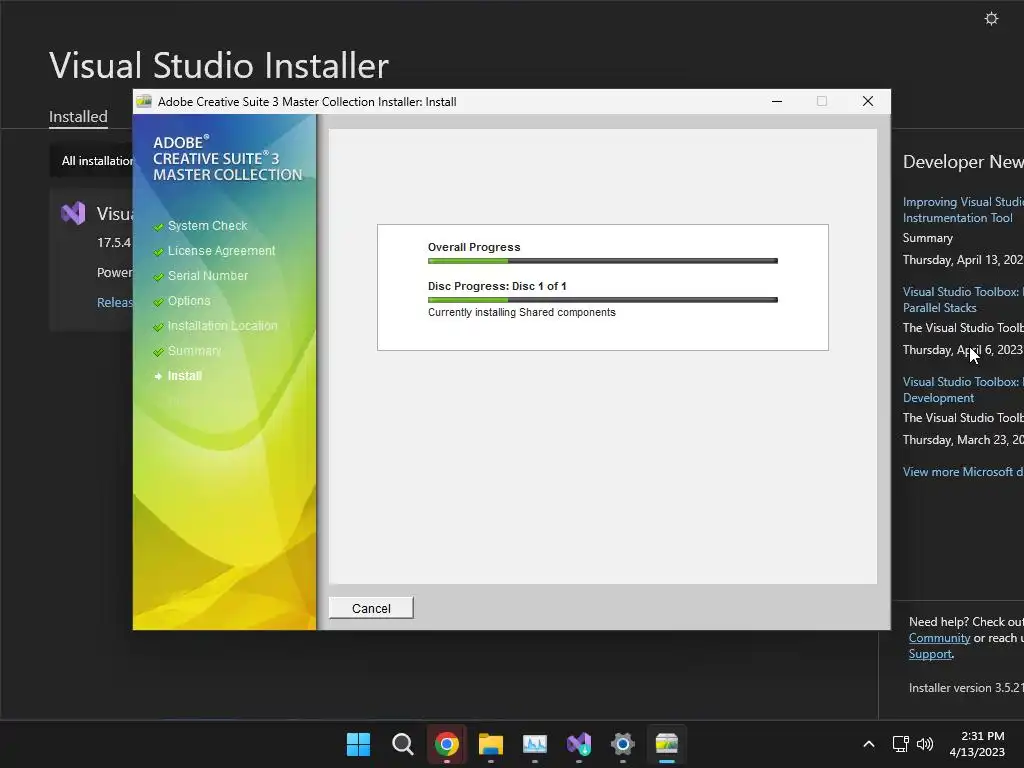Click the 17.5.4 version number

(114, 242)
